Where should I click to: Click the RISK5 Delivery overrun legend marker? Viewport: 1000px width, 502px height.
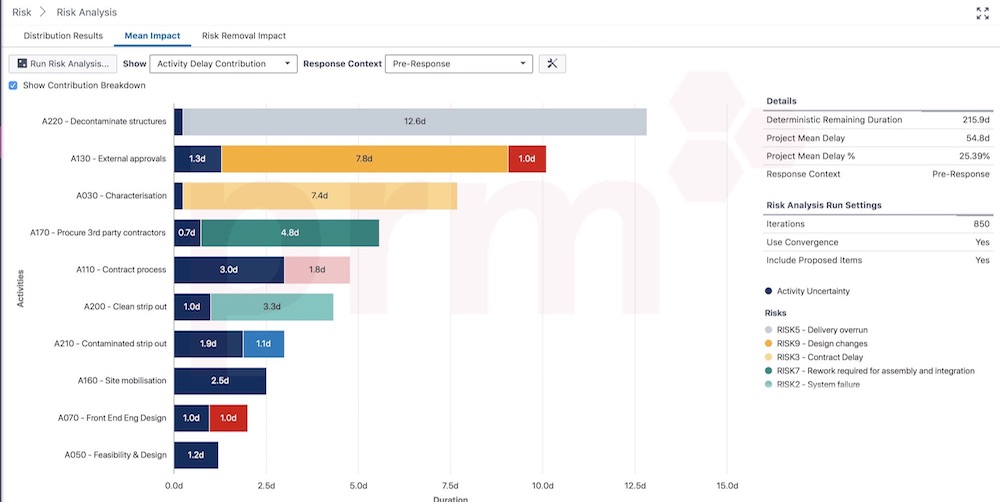pyautogui.click(x=768, y=329)
